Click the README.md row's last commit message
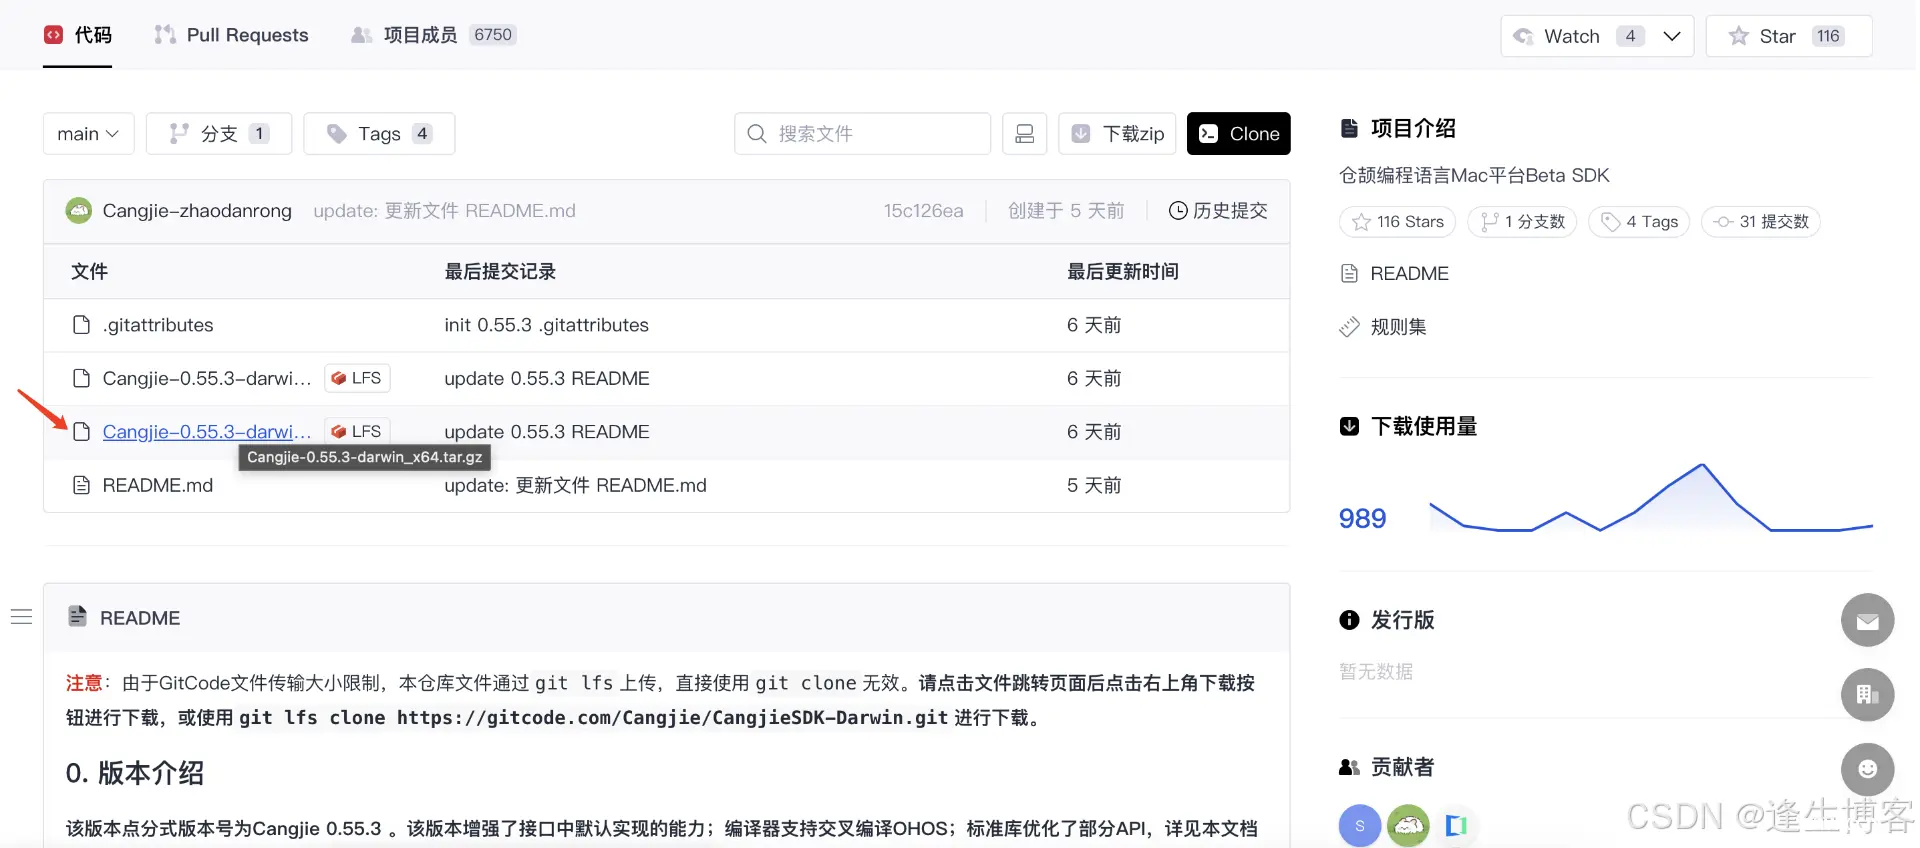1920x848 pixels. coord(575,485)
